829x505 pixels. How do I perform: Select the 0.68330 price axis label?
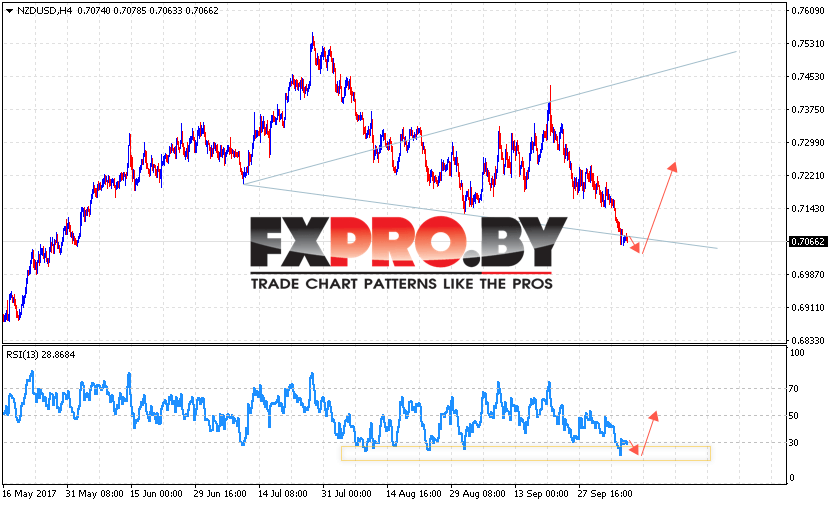tap(807, 341)
